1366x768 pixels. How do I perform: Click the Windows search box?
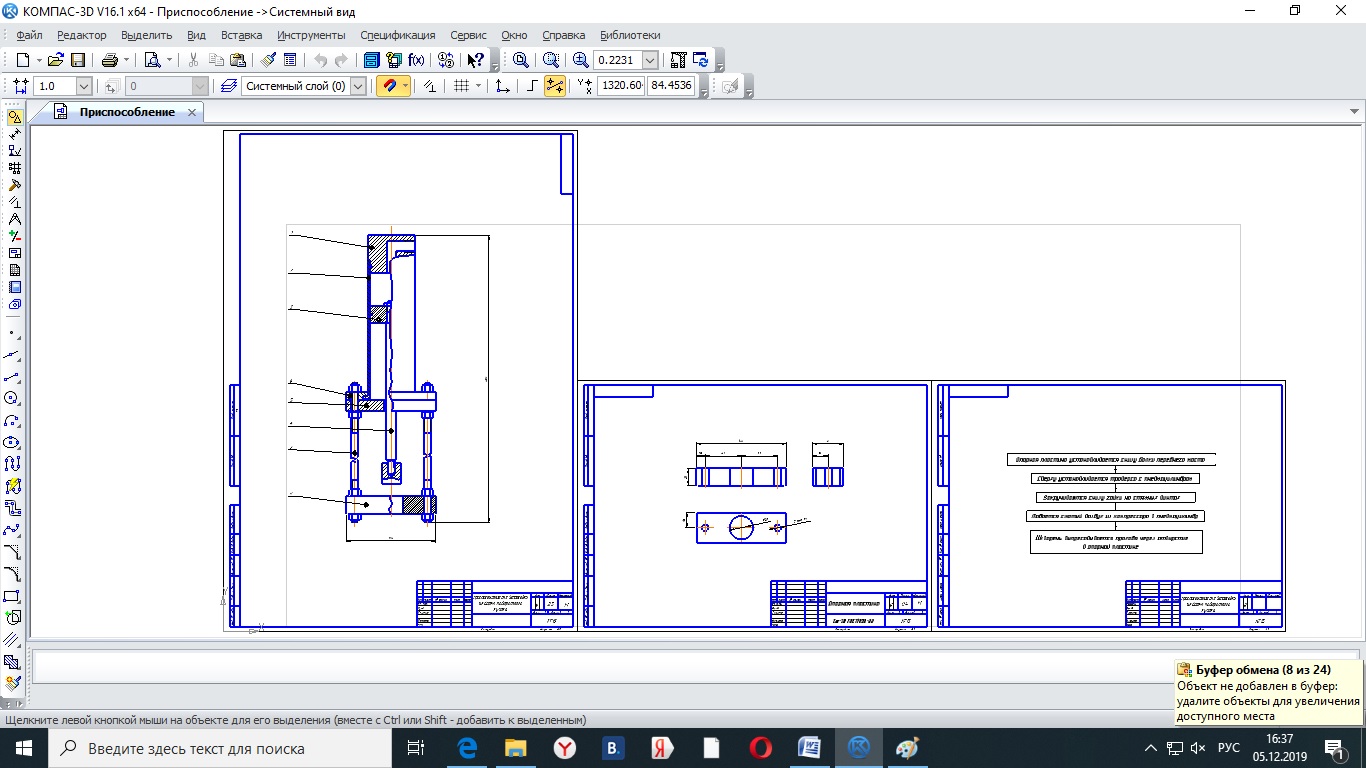click(x=218, y=748)
